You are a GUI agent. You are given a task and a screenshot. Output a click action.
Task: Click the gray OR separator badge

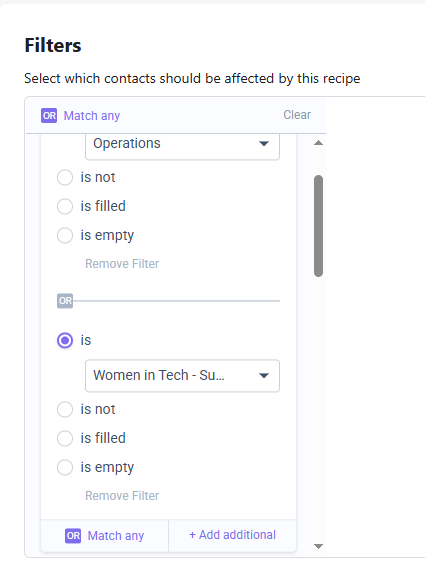tap(65, 301)
